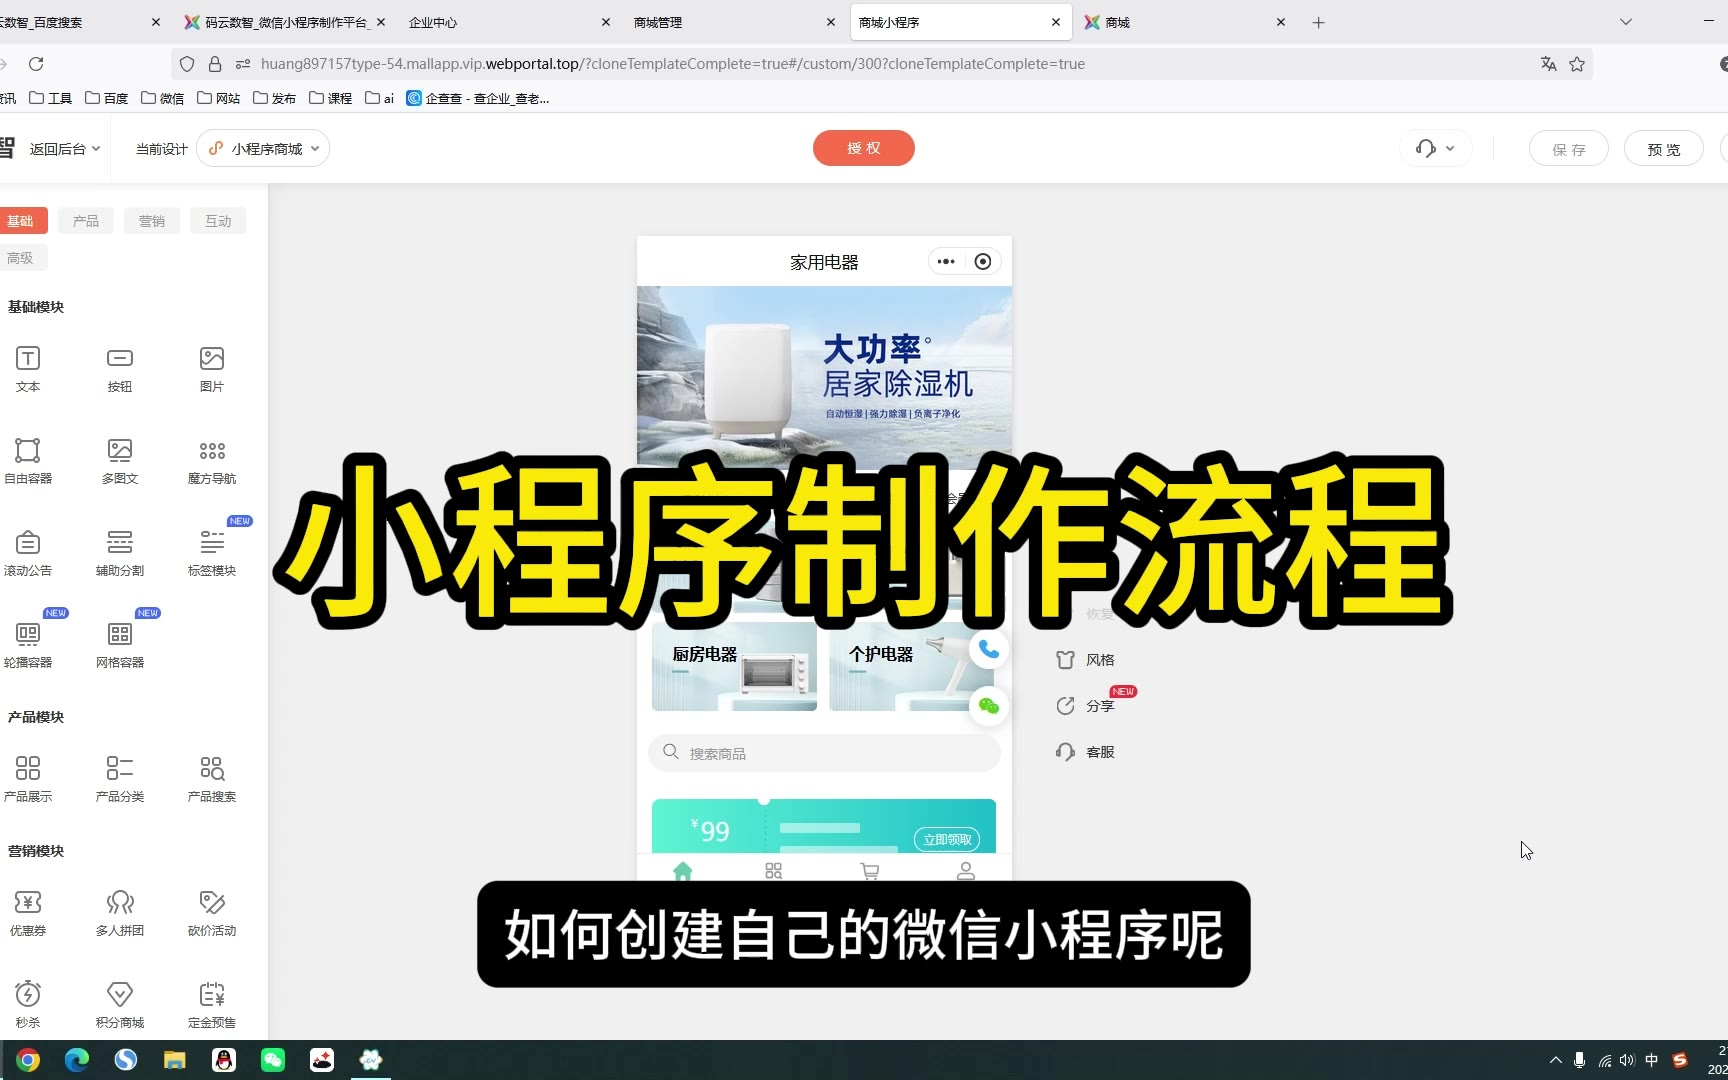The image size is (1728, 1080).
Task: Open the 分享 share option
Action: 1085,706
